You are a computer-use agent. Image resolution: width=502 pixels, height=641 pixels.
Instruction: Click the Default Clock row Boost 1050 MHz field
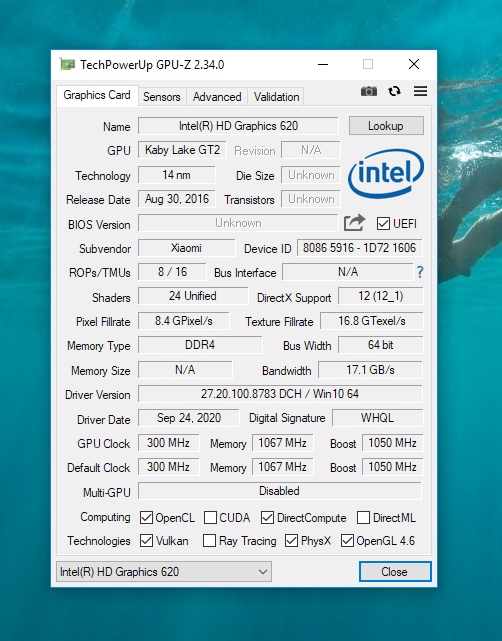pos(392,467)
